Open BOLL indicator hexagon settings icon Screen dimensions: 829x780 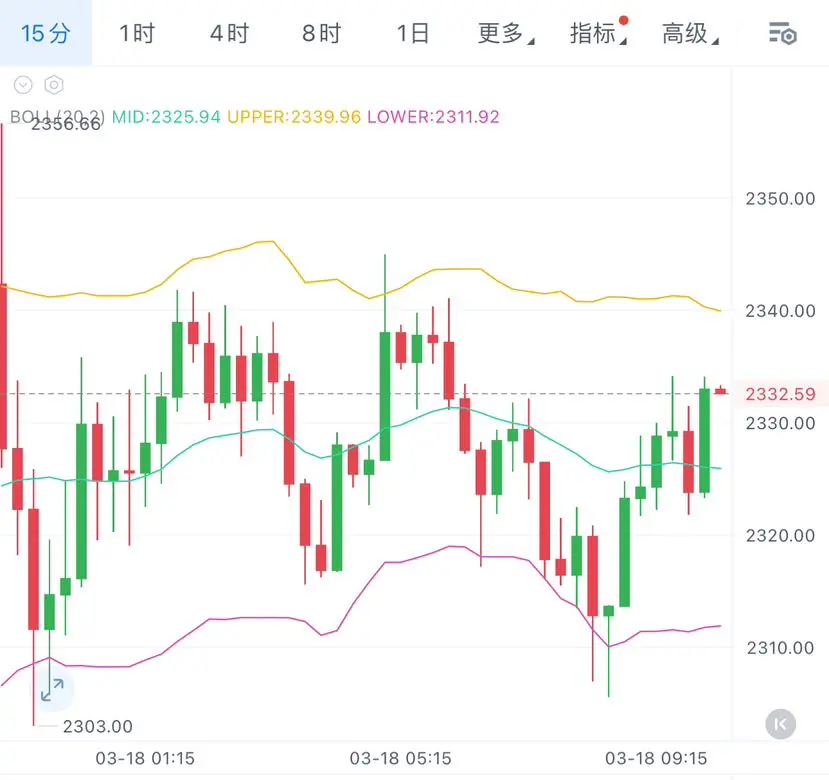(54, 86)
